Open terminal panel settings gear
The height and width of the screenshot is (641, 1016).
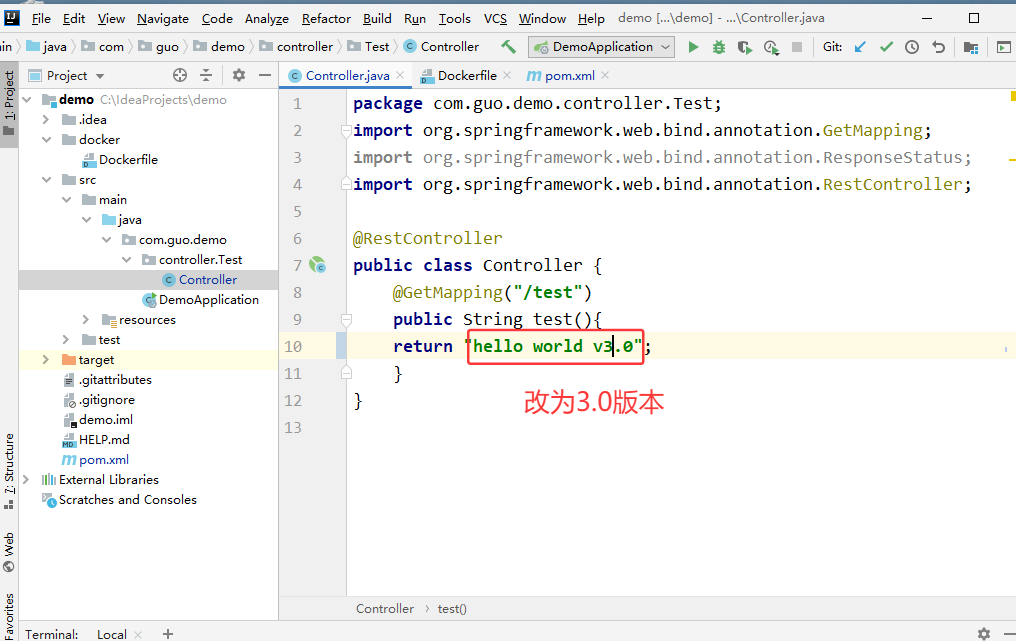coord(984,634)
